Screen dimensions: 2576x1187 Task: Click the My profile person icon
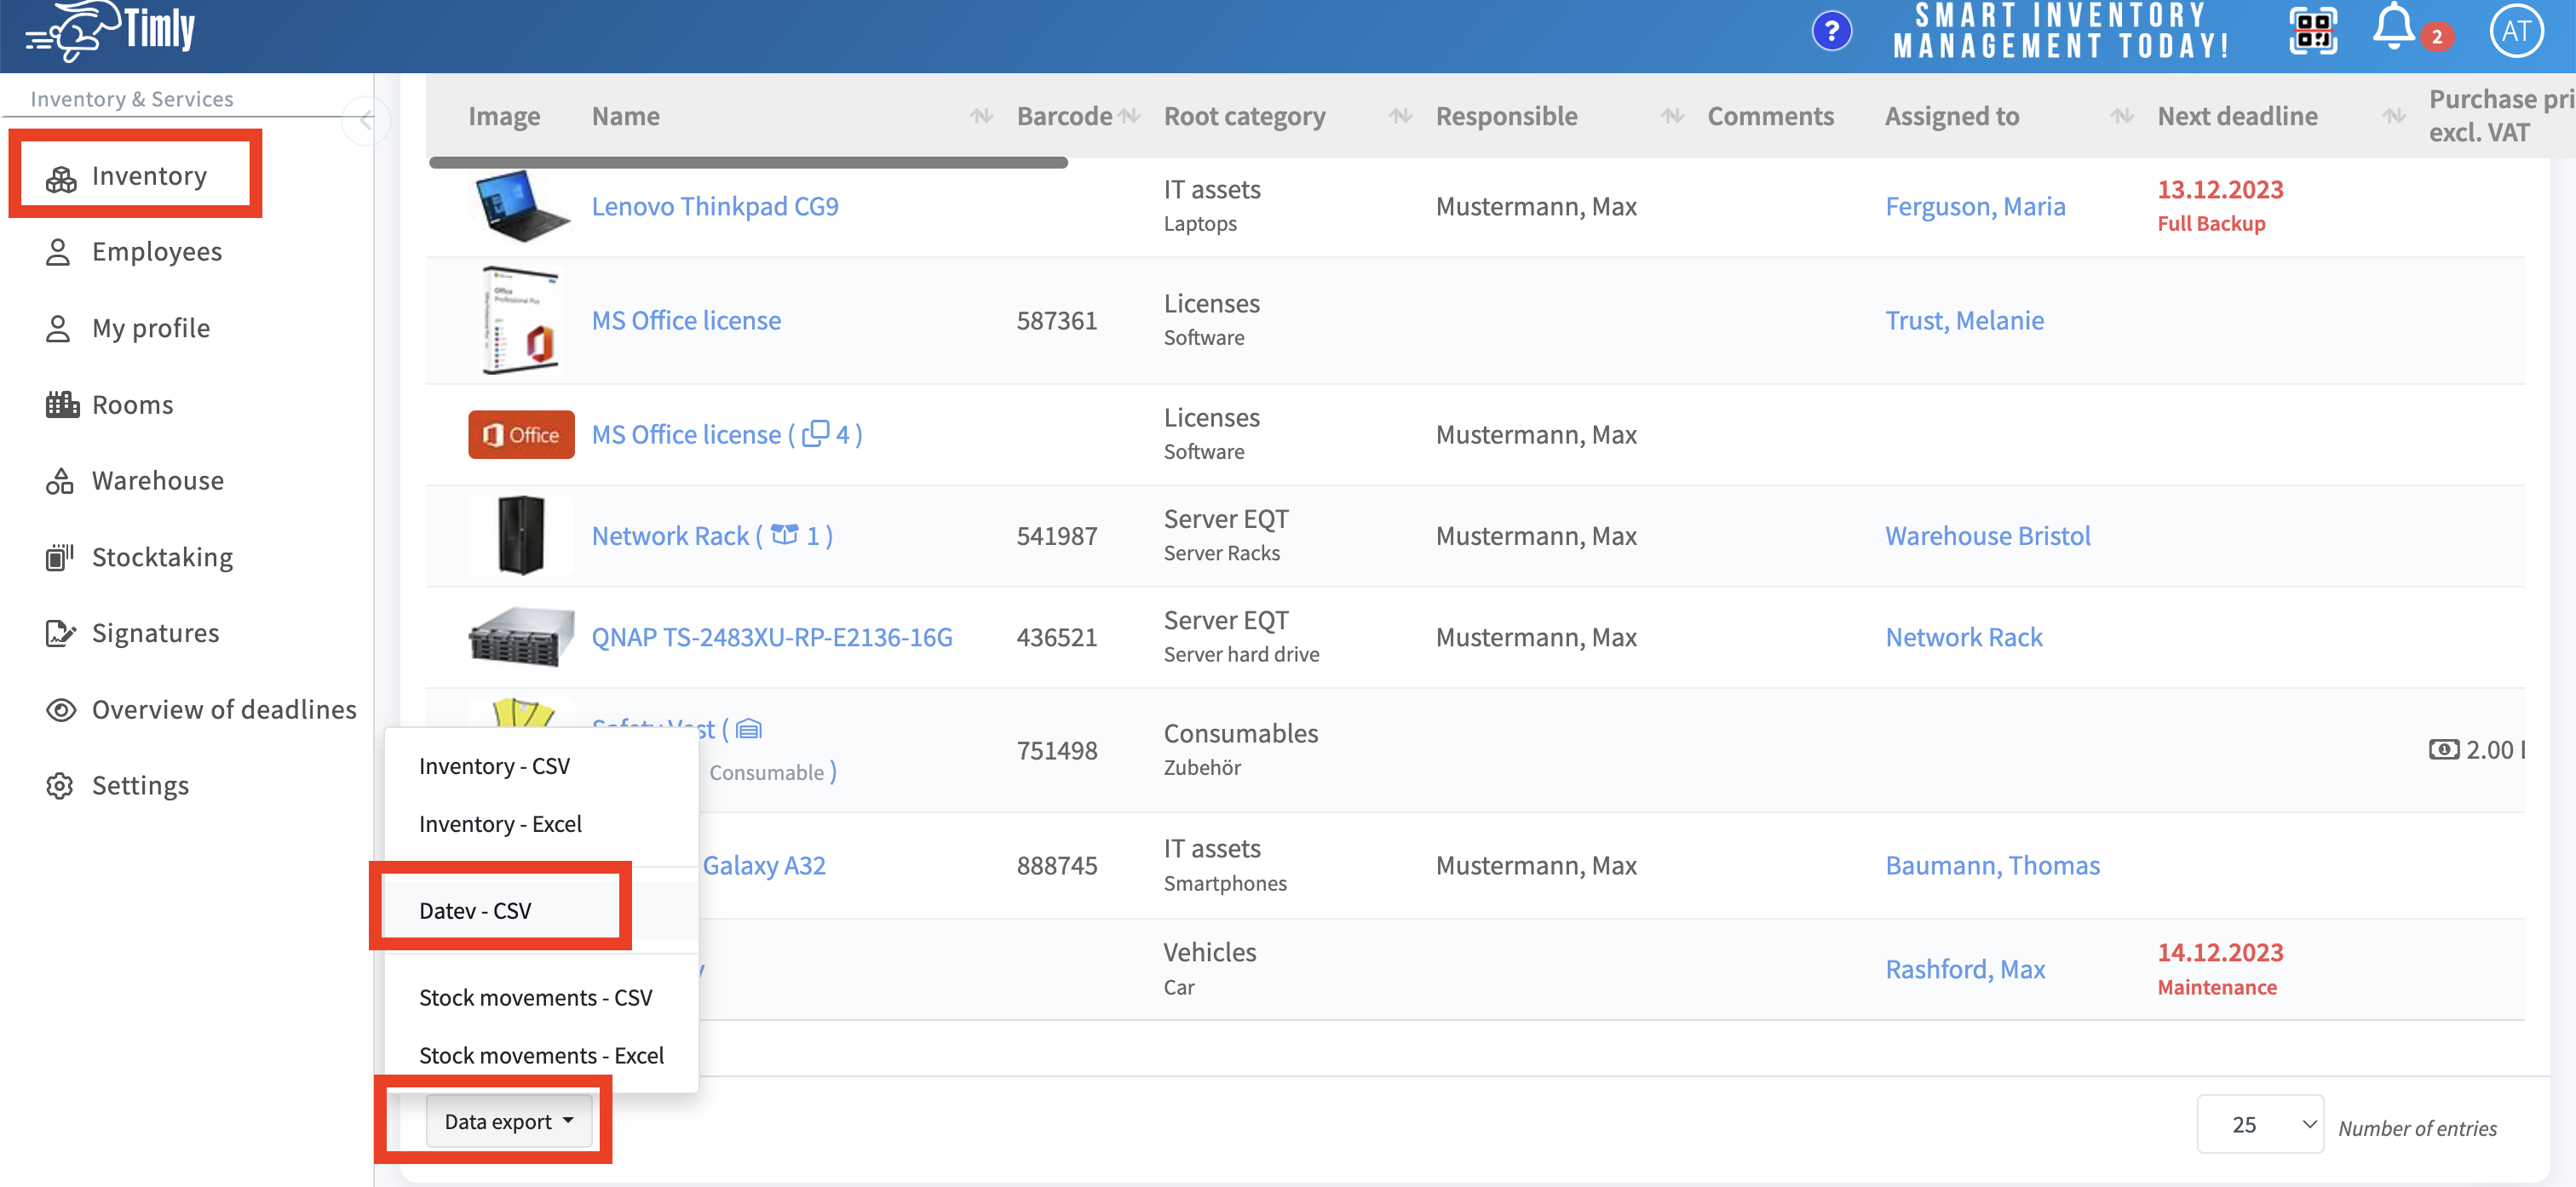[58, 328]
